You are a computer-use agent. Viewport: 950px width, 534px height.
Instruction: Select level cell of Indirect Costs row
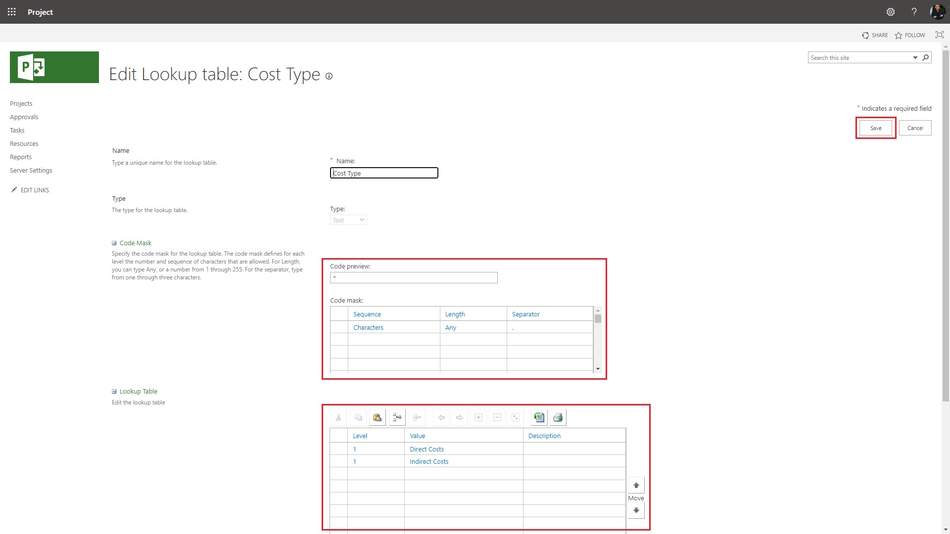pos(376,461)
